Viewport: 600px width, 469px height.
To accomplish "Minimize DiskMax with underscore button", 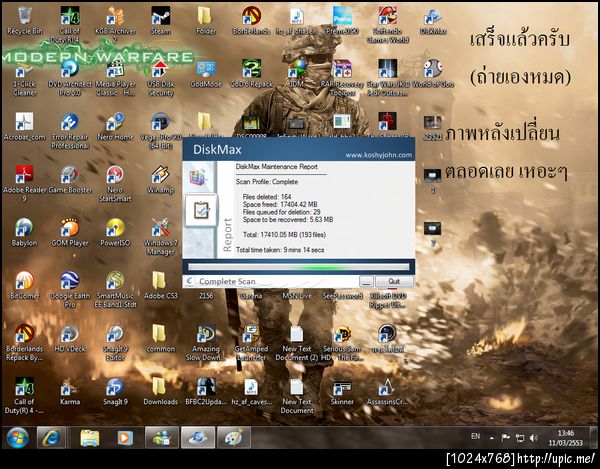I will pos(366,281).
